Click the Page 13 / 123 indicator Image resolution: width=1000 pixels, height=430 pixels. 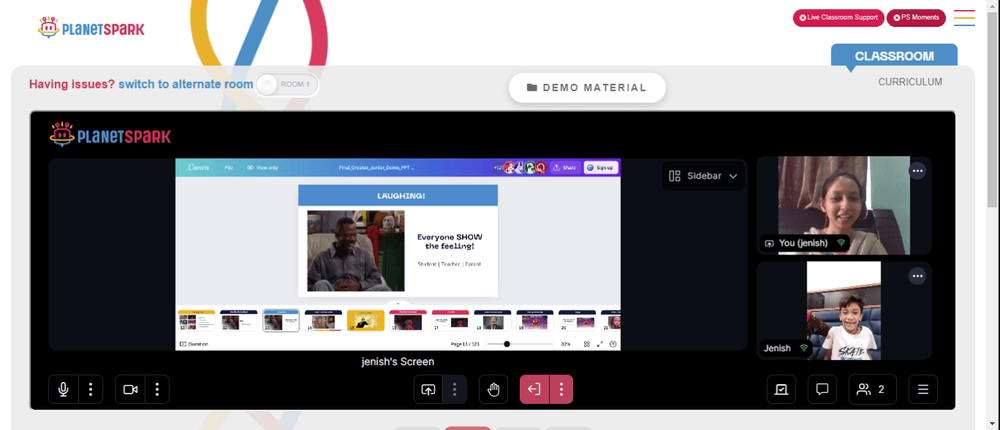[x=464, y=344]
